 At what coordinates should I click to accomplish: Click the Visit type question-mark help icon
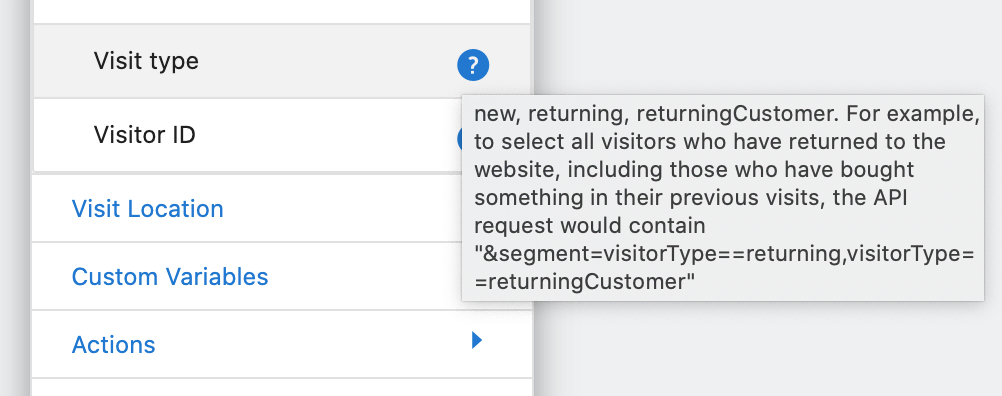coord(473,65)
